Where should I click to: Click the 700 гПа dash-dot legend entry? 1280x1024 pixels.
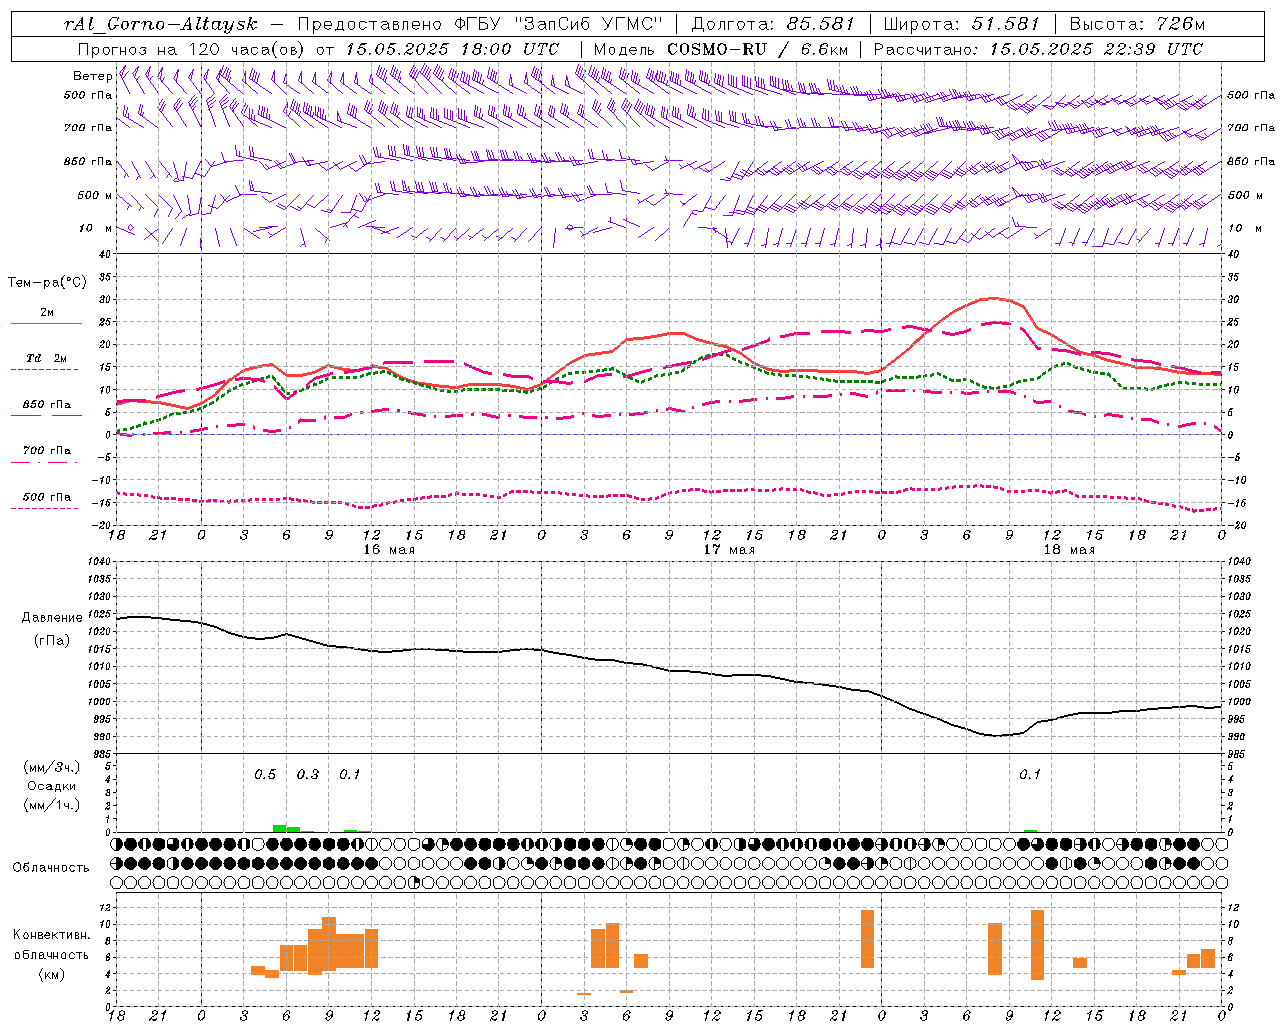(x=46, y=450)
